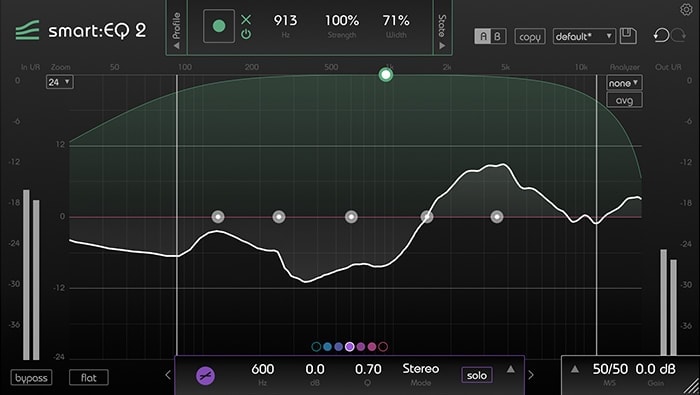Image resolution: width=700 pixels, height=395 pixels.
Task: Expand output panel triangle near 50/50
Action: click(x=575, y=370)
